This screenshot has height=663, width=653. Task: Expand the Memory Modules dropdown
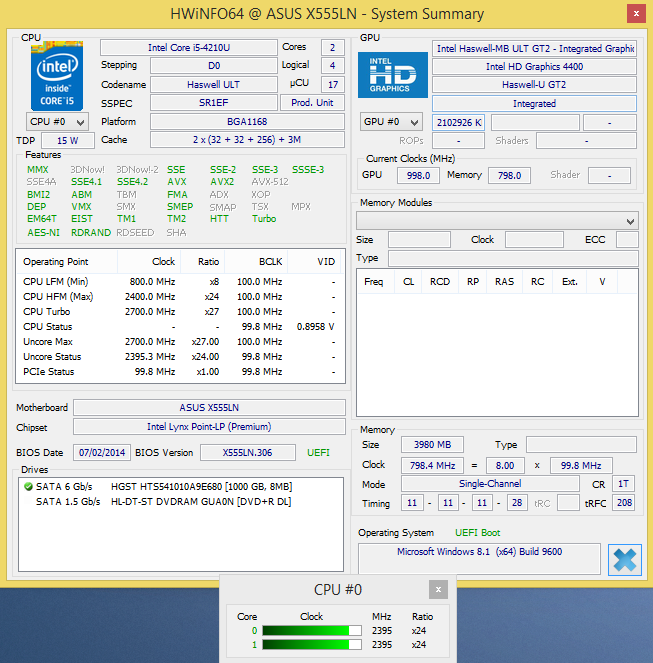click(497, 221)
